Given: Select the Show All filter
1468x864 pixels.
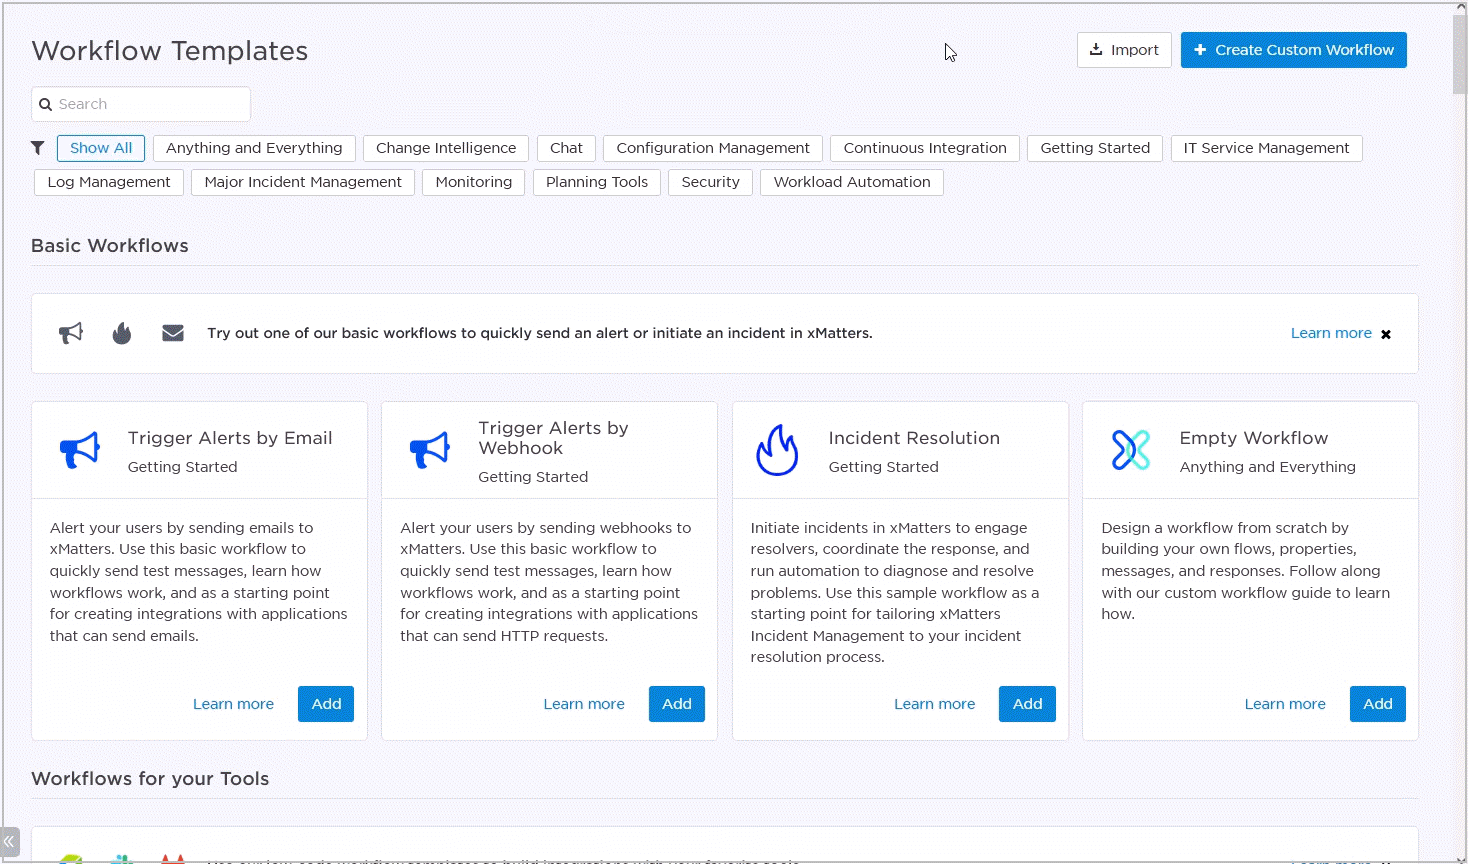Looking at the screenshot, I should click(x=101, y=148).
